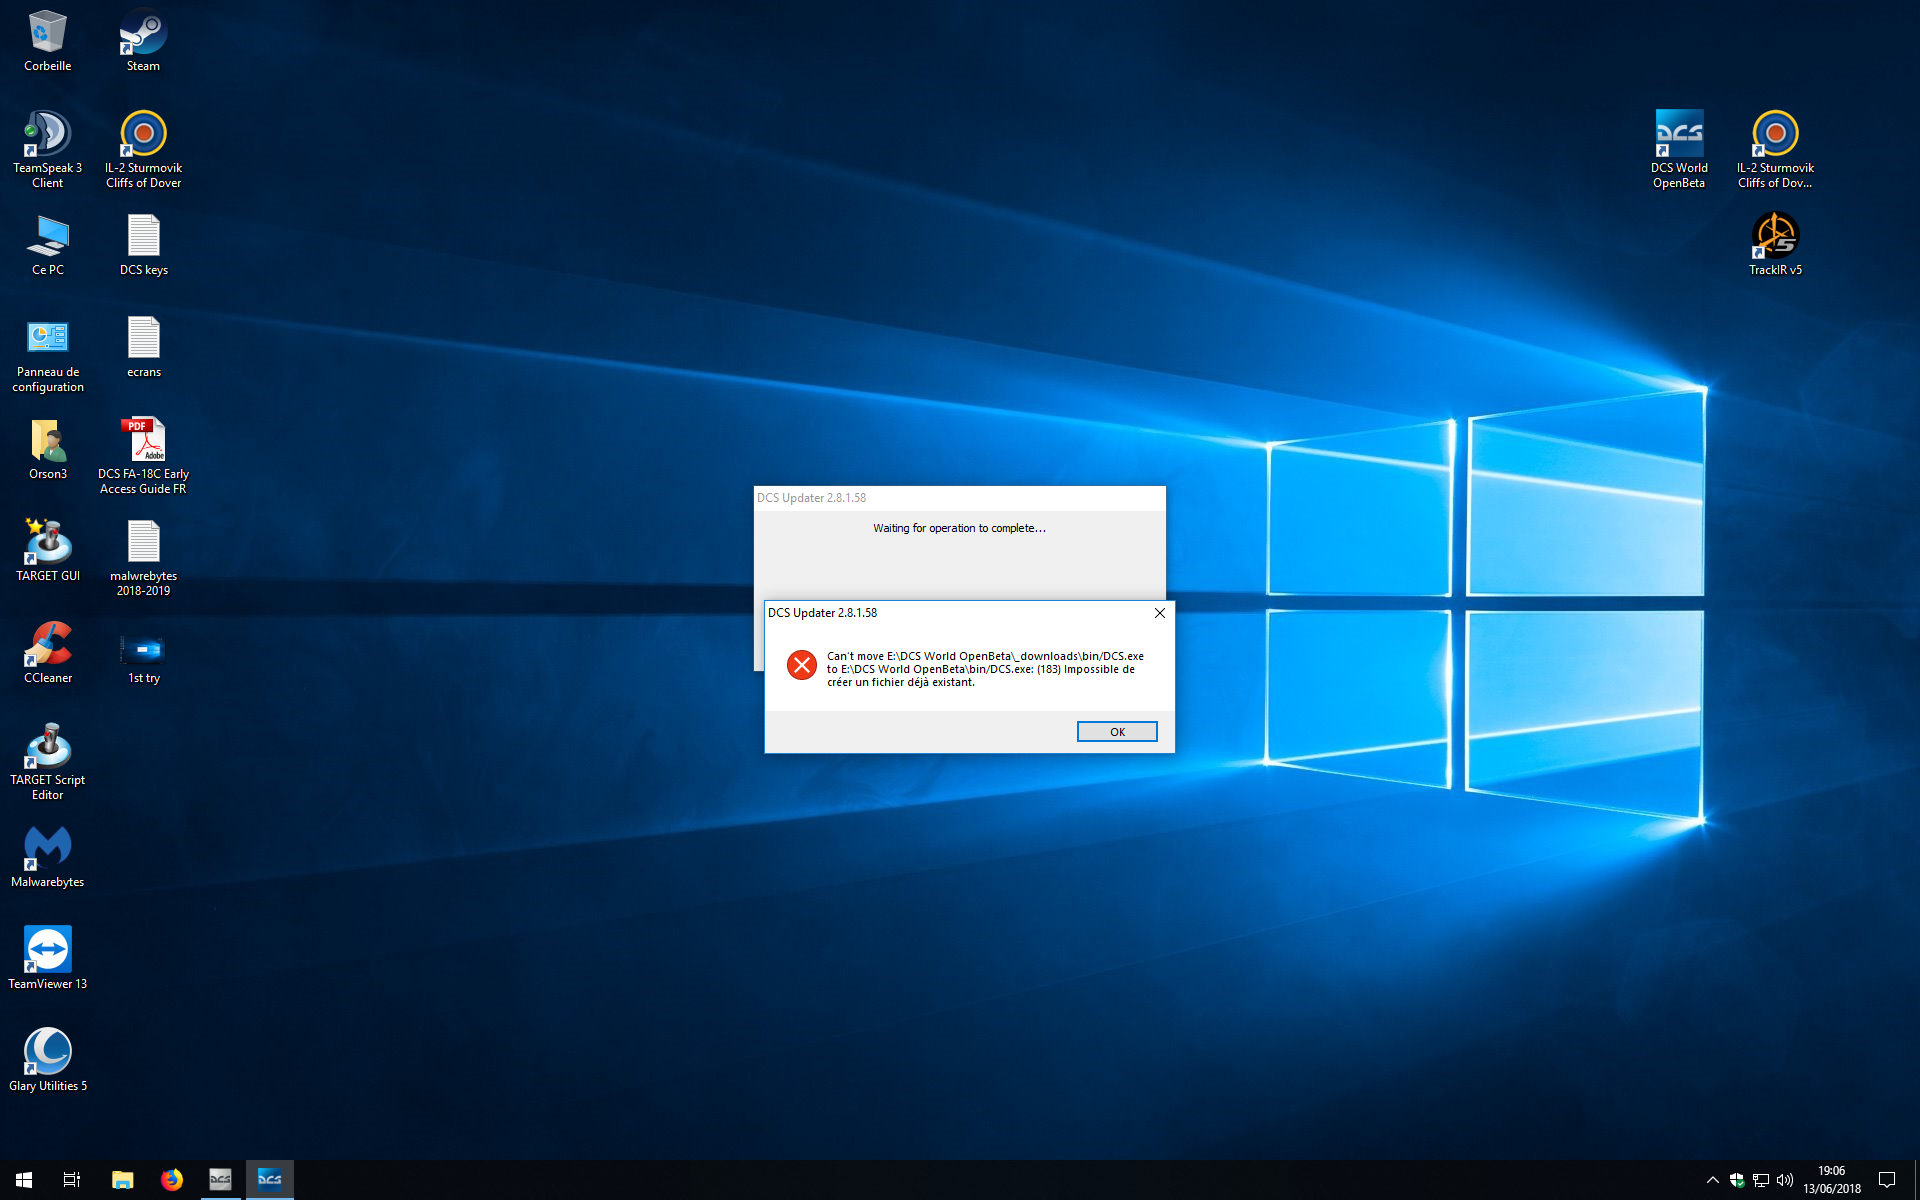Open Panneau de configuration icon
Image resolution: width=1920 pixels, height=1200 pixels.
point(47,354)
